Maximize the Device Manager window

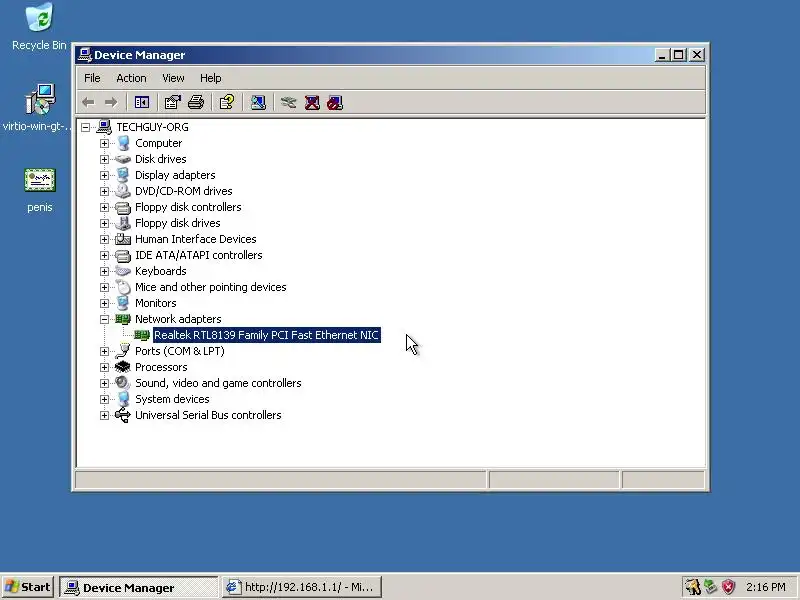(x=679, y=55)
